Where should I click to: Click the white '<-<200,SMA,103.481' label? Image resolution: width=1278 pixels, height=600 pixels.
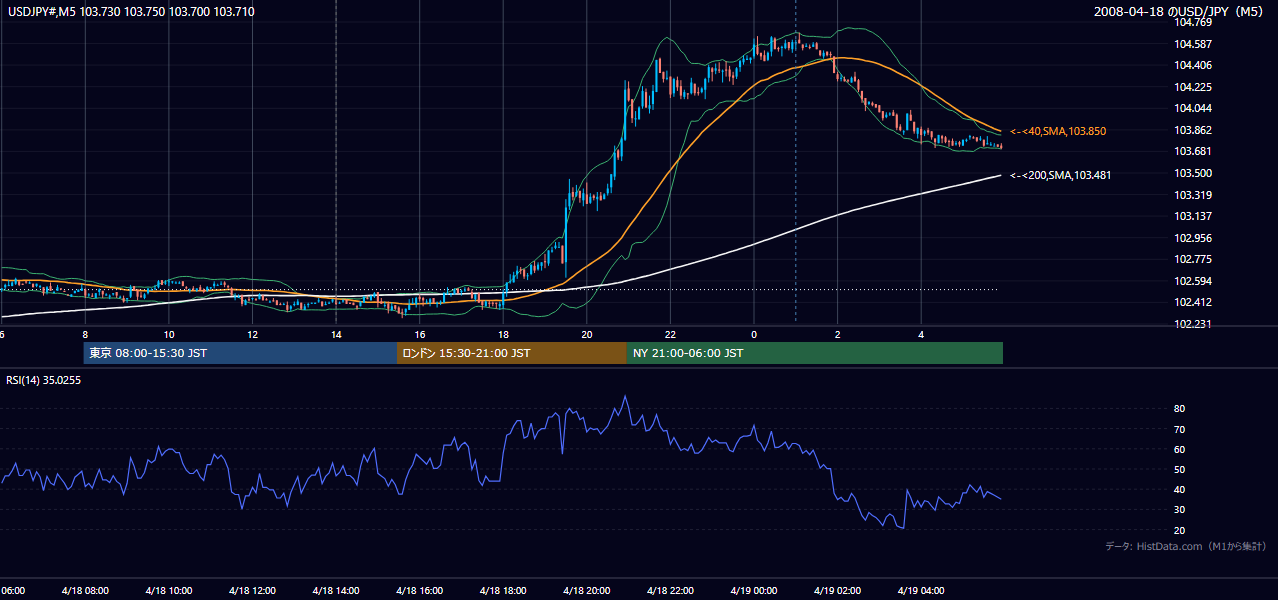click(x=1060, y=175)
